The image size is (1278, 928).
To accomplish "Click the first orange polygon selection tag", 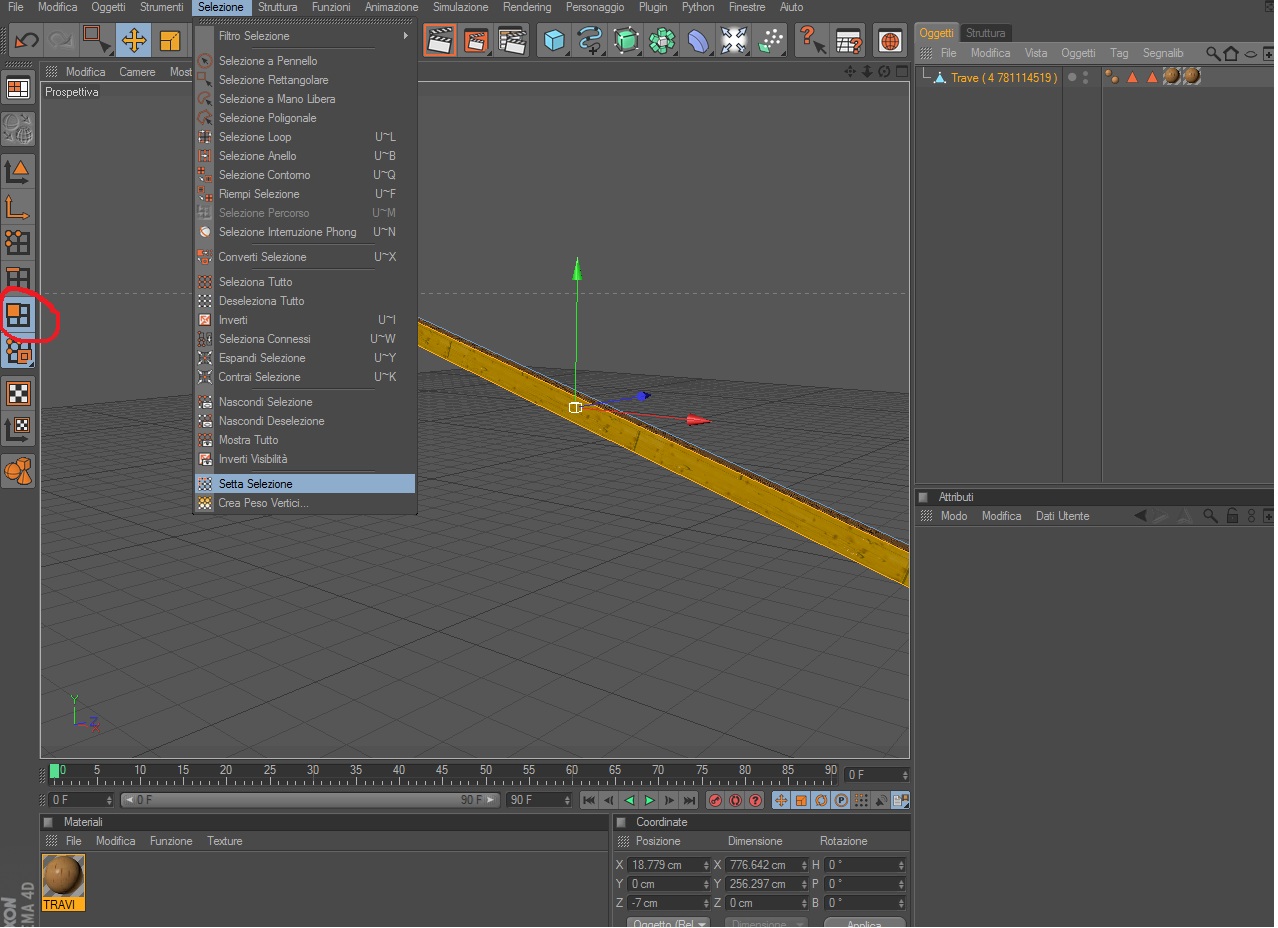I will click(1133, 77).
